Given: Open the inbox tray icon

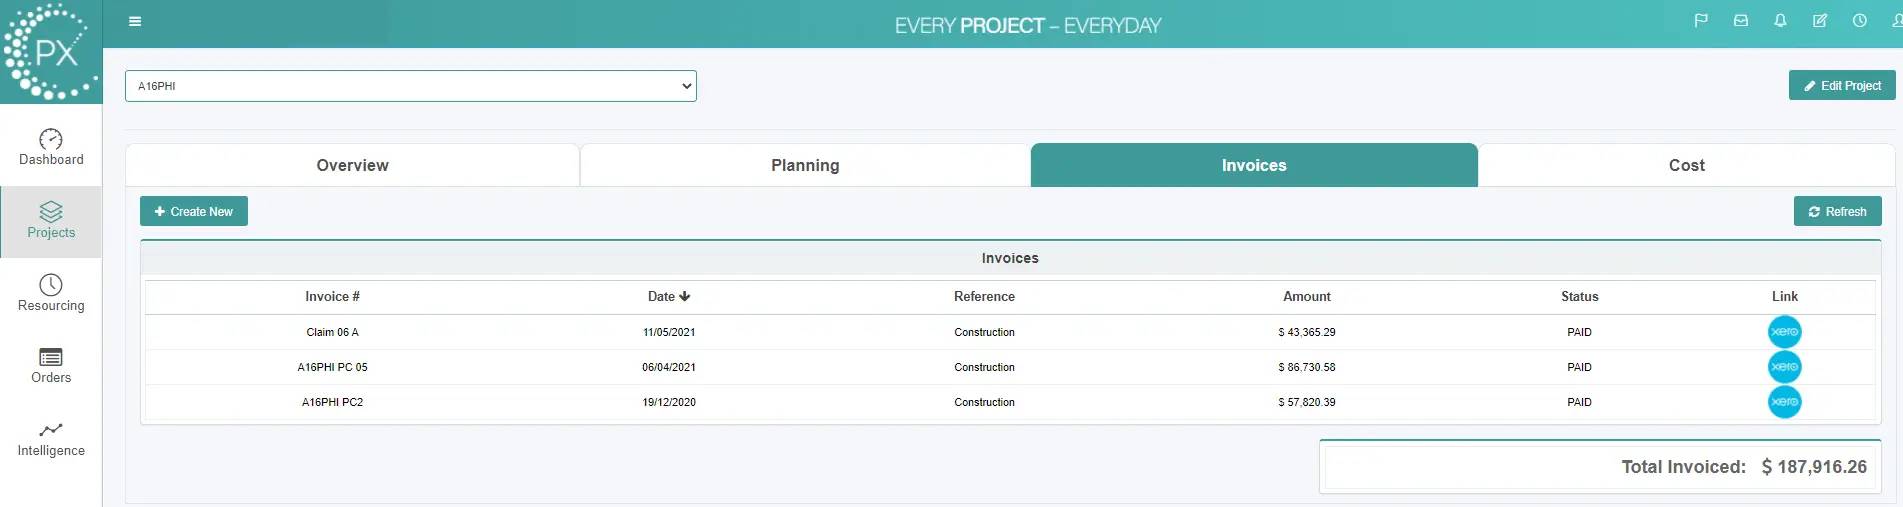Looking at the screenshot, I should 1741,21.
